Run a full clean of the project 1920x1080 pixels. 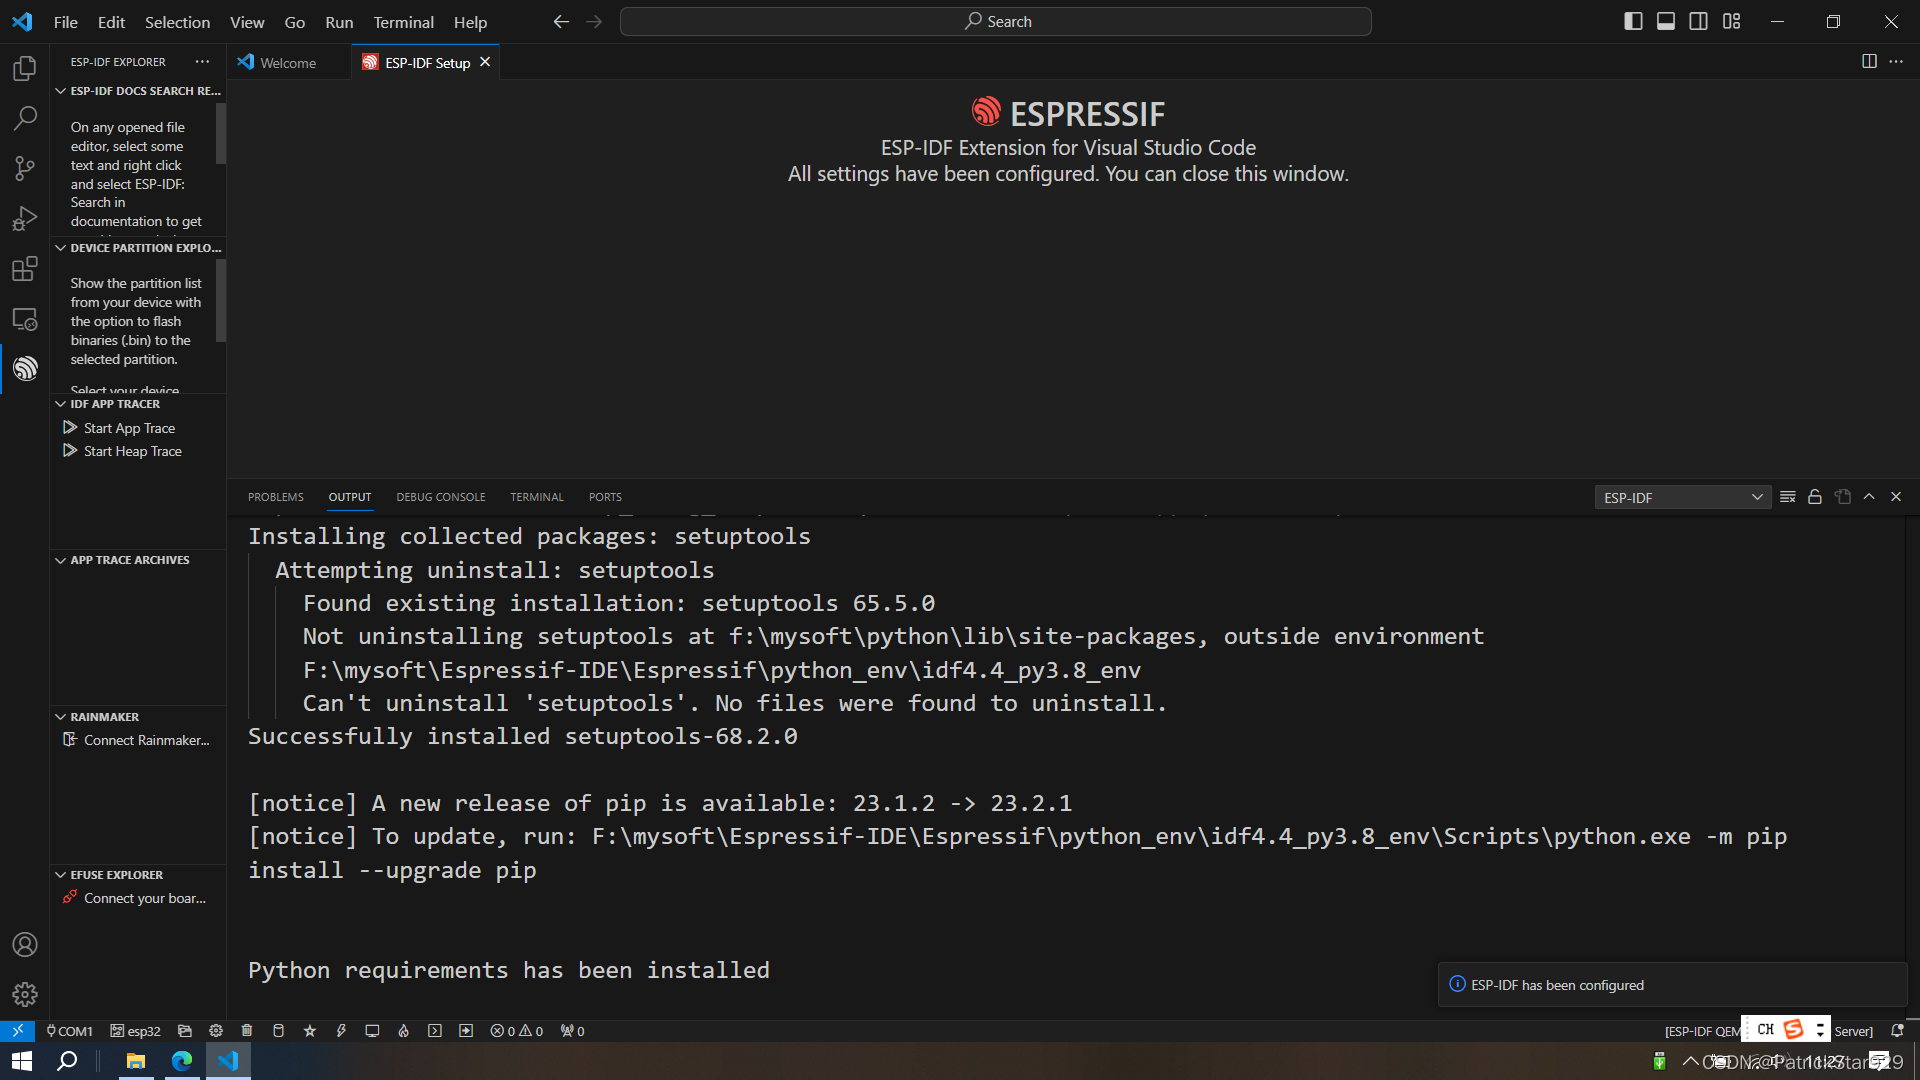(x=247, y=1030)
